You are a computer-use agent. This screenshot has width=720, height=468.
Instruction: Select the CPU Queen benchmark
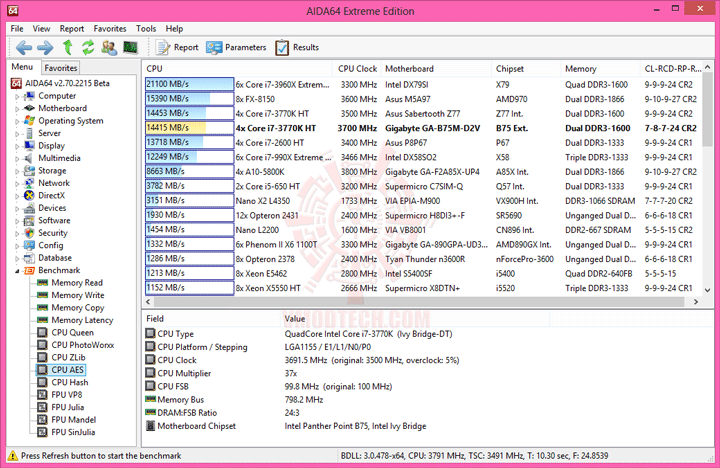pyautogui.click(x=66, y=332)
